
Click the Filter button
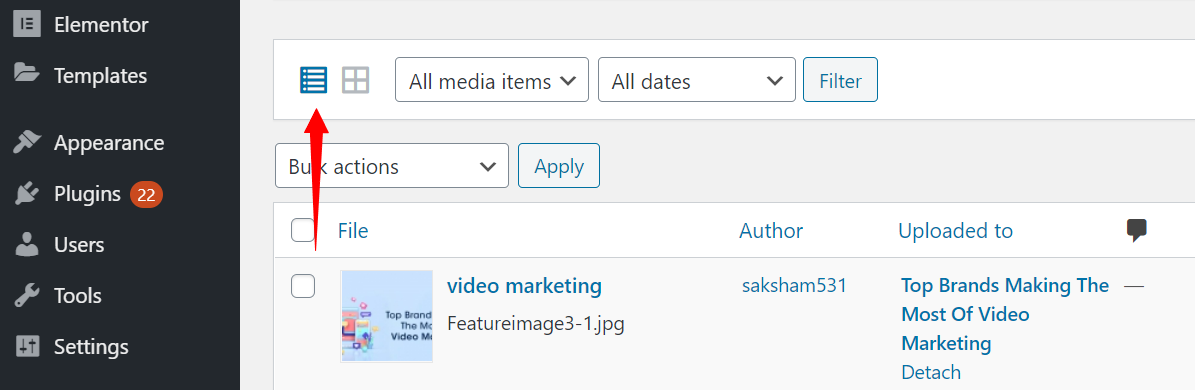(841, 79)
